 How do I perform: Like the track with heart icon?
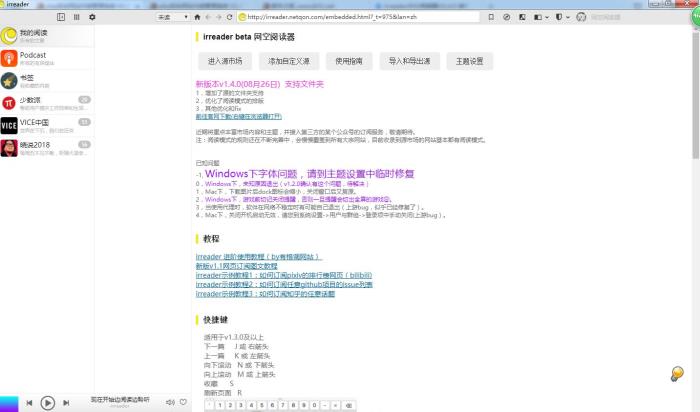(x=183, y=402)
